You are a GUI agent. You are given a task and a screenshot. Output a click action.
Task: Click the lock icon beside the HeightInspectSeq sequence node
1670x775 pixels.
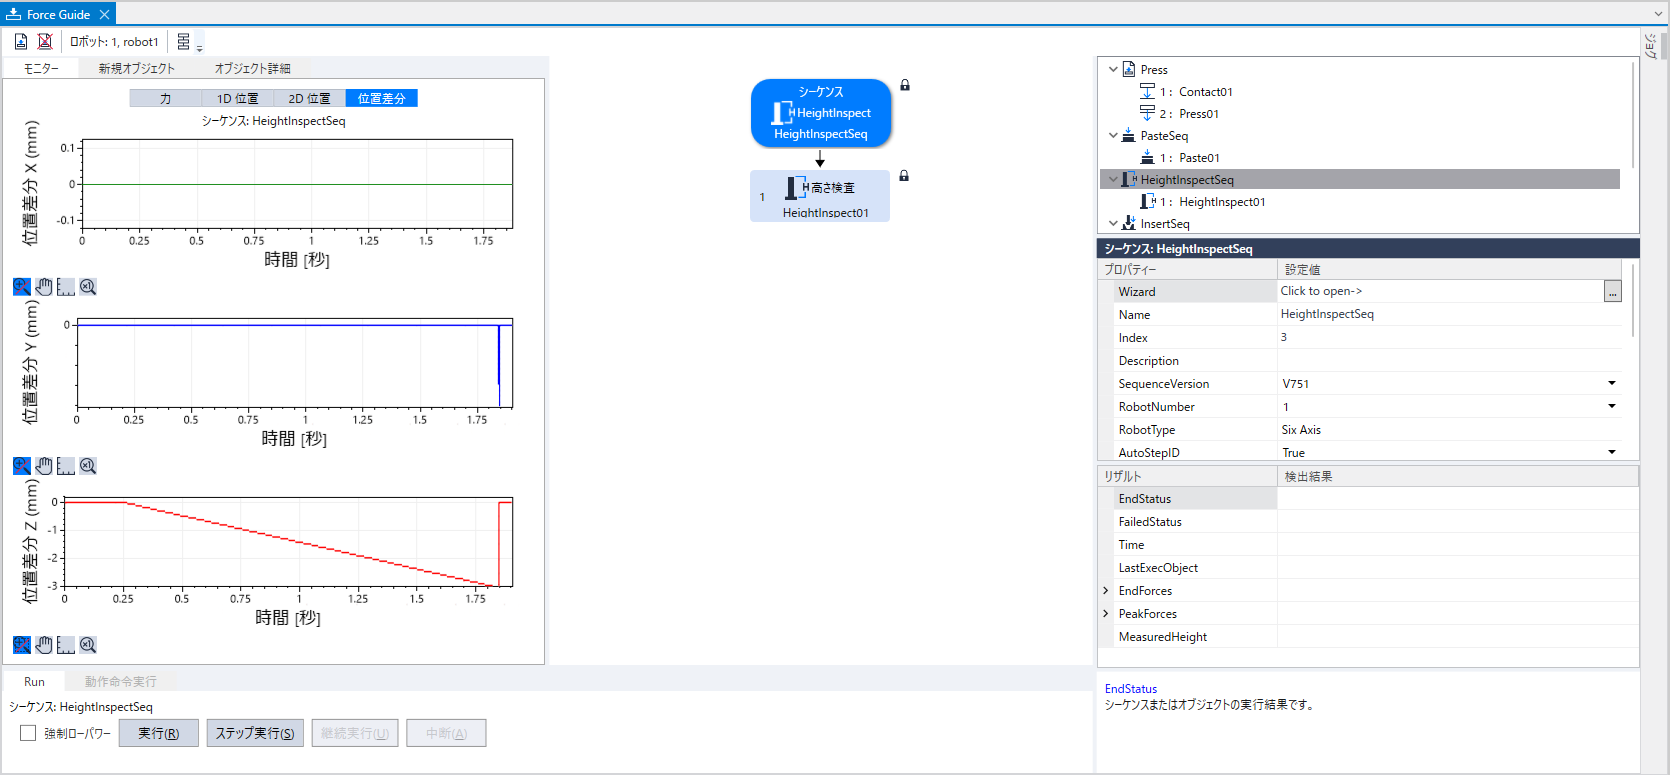coord(905,85)
